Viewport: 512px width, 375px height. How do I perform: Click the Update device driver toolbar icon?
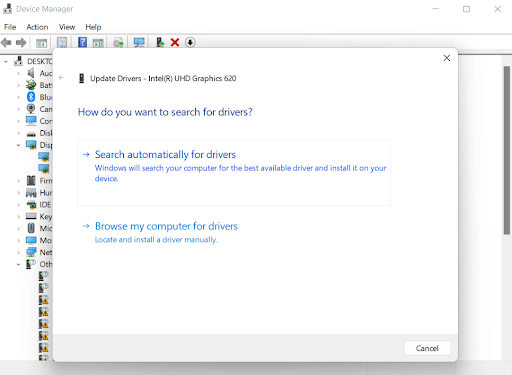coord(118,42)
